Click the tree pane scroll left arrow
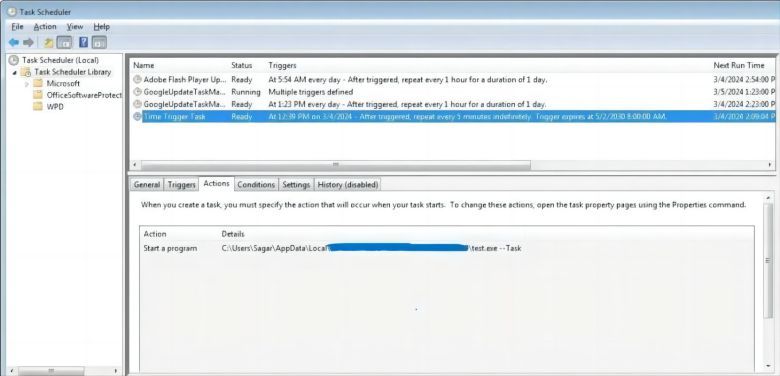780x376 pixels. (11, 371)
